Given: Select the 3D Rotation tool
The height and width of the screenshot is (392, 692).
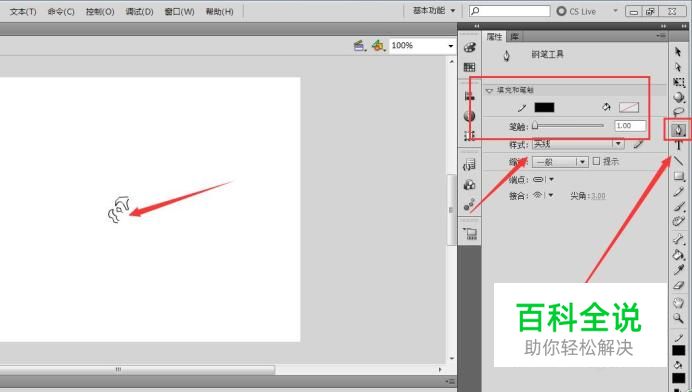Looking at the screenshot, I should [679, 97].
